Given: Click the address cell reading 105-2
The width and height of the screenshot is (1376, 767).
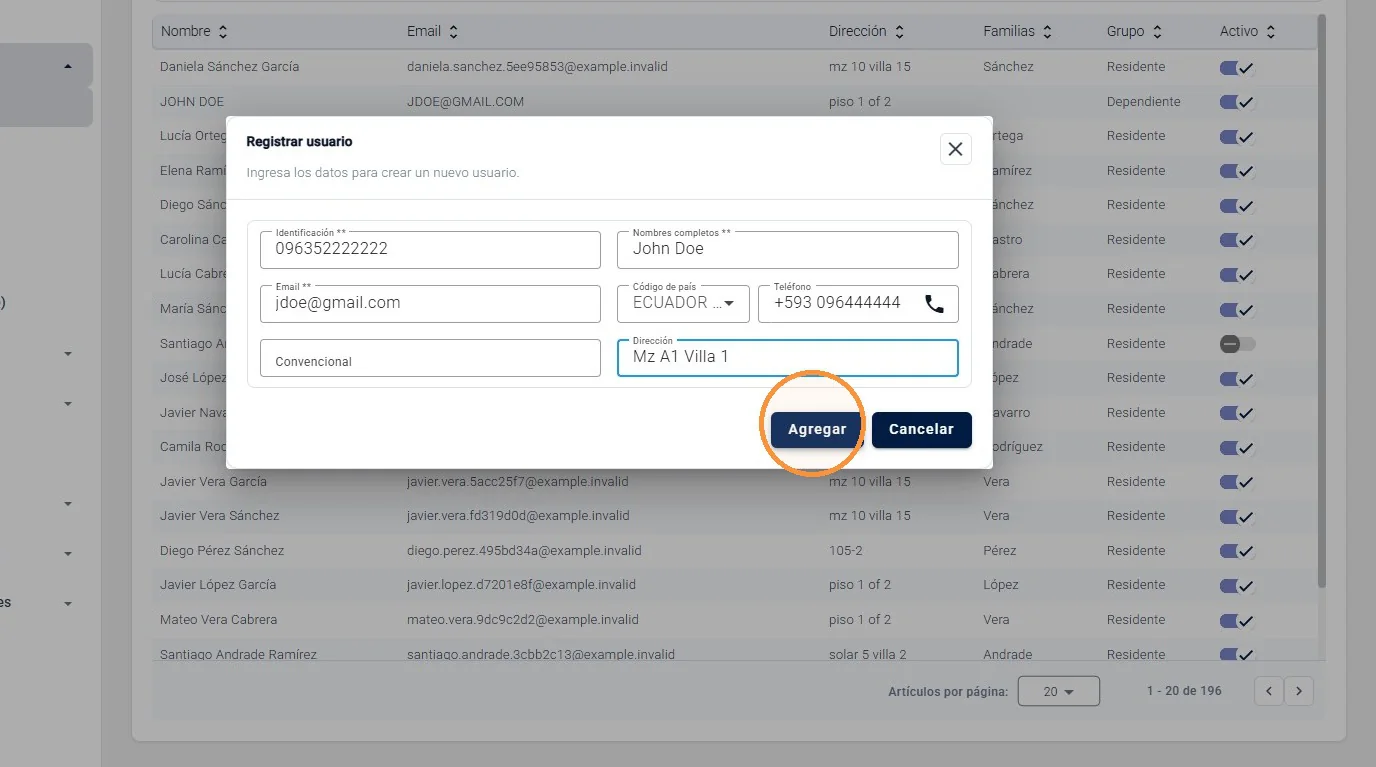Looking at the screenshot, I should pos(847,551).
